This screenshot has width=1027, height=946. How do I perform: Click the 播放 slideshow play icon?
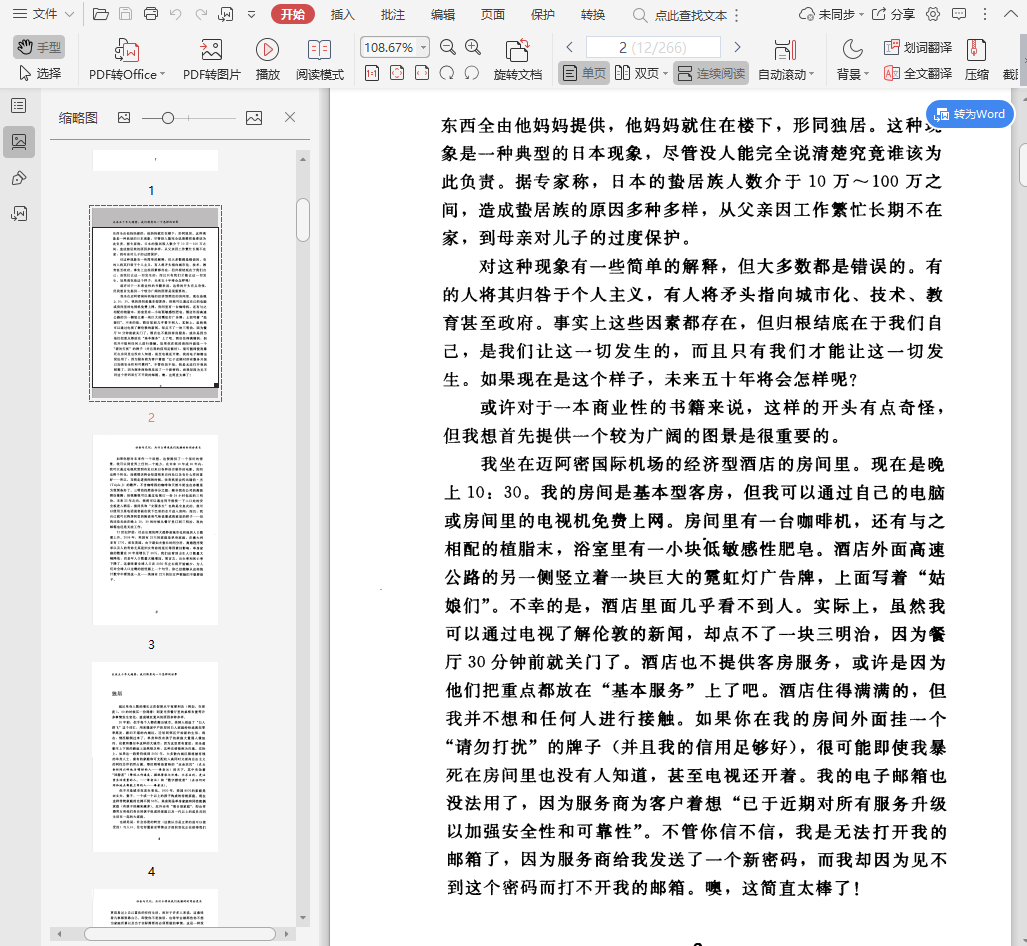267,50
